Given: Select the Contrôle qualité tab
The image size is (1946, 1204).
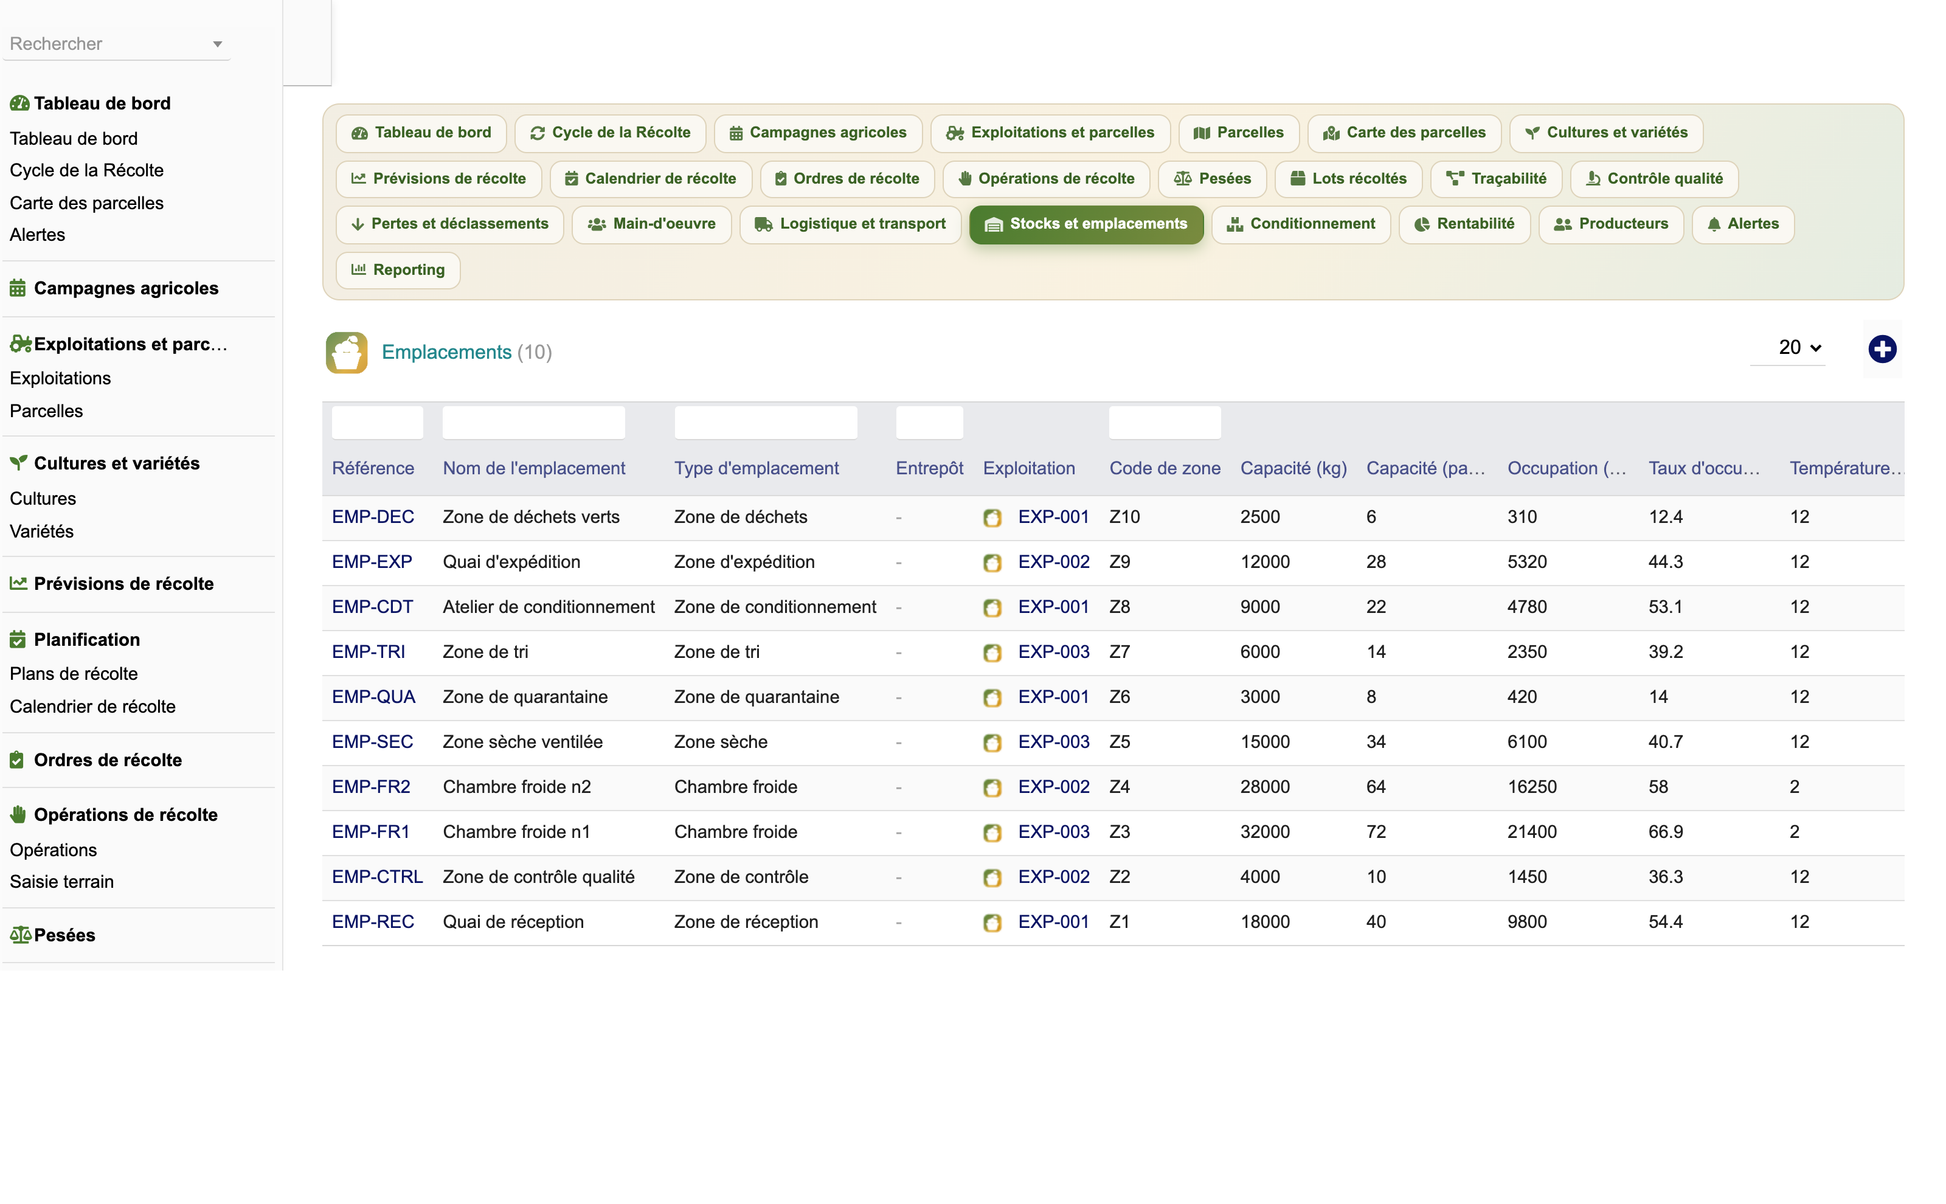Looking at the screenshot, I should (x=1654, y=179).
